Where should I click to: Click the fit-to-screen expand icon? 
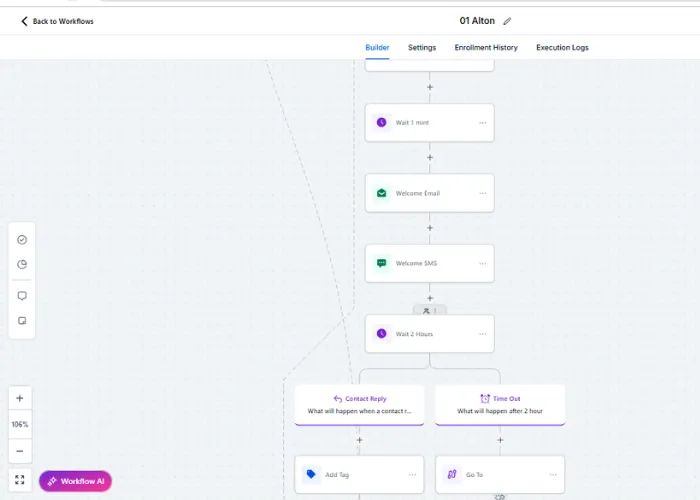pos(20,480)
